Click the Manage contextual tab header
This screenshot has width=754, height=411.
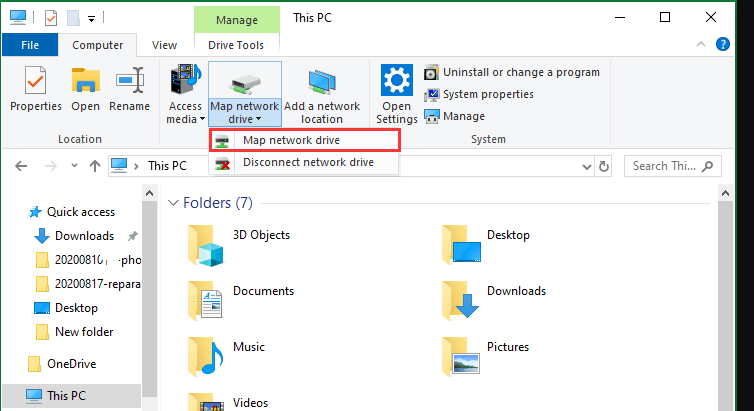pyautogui.click(x=237, y=20)
